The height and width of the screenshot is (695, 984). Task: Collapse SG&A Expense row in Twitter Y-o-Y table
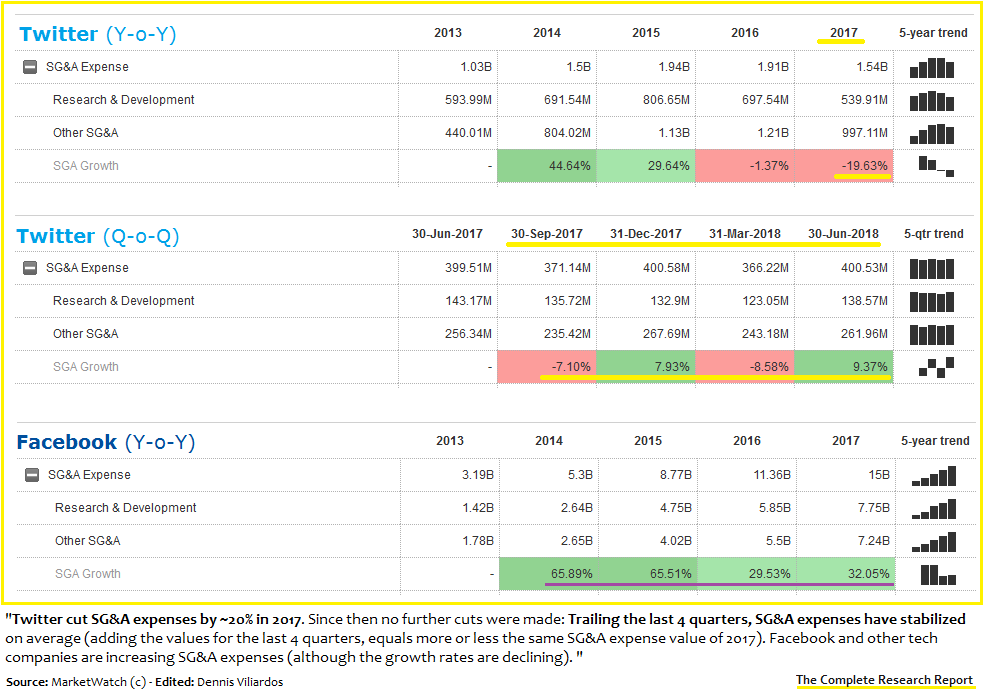tap(29, 67)
